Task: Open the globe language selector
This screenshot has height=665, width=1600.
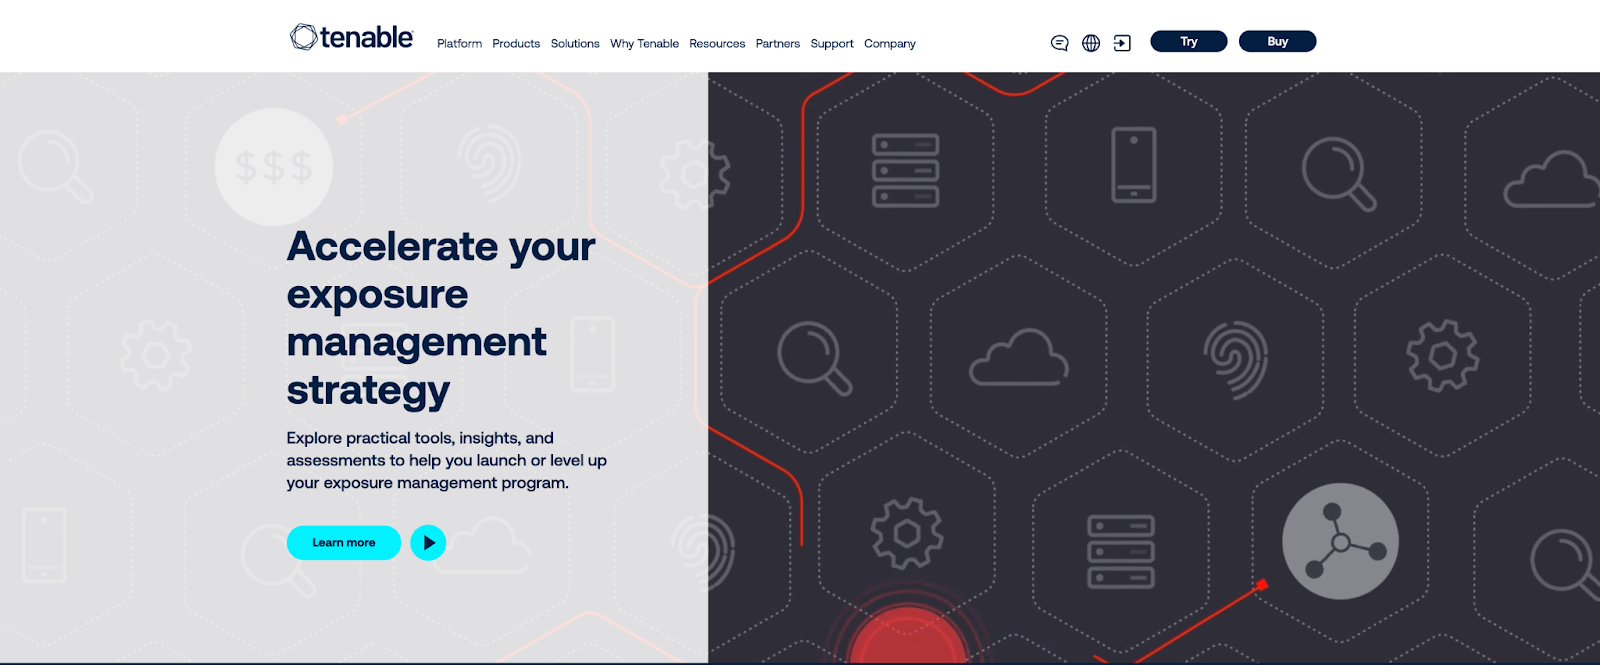Action: pos(1091,43)
